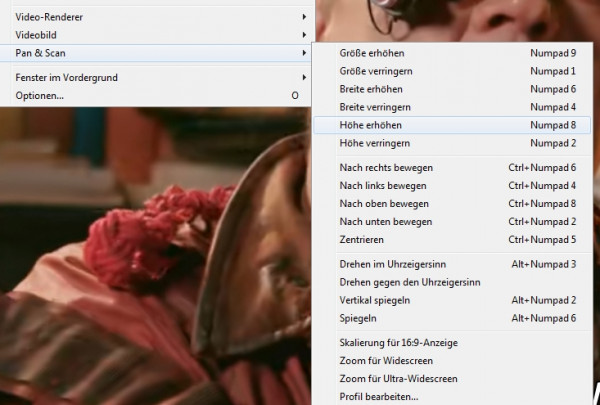Choose Größe erhöhen
This screenshot has height=405, width=600.
click(x=452, y=53)
